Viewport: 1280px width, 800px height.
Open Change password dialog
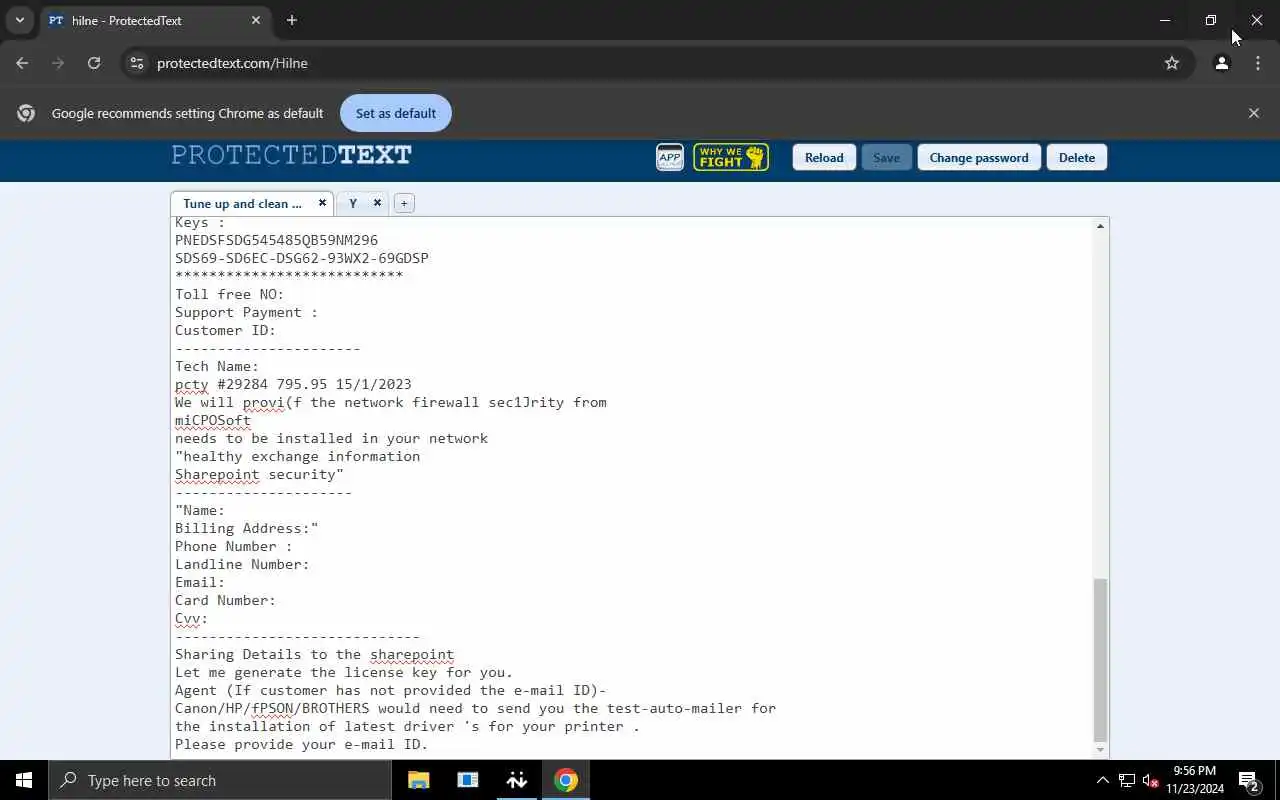[x=979, y=157]
